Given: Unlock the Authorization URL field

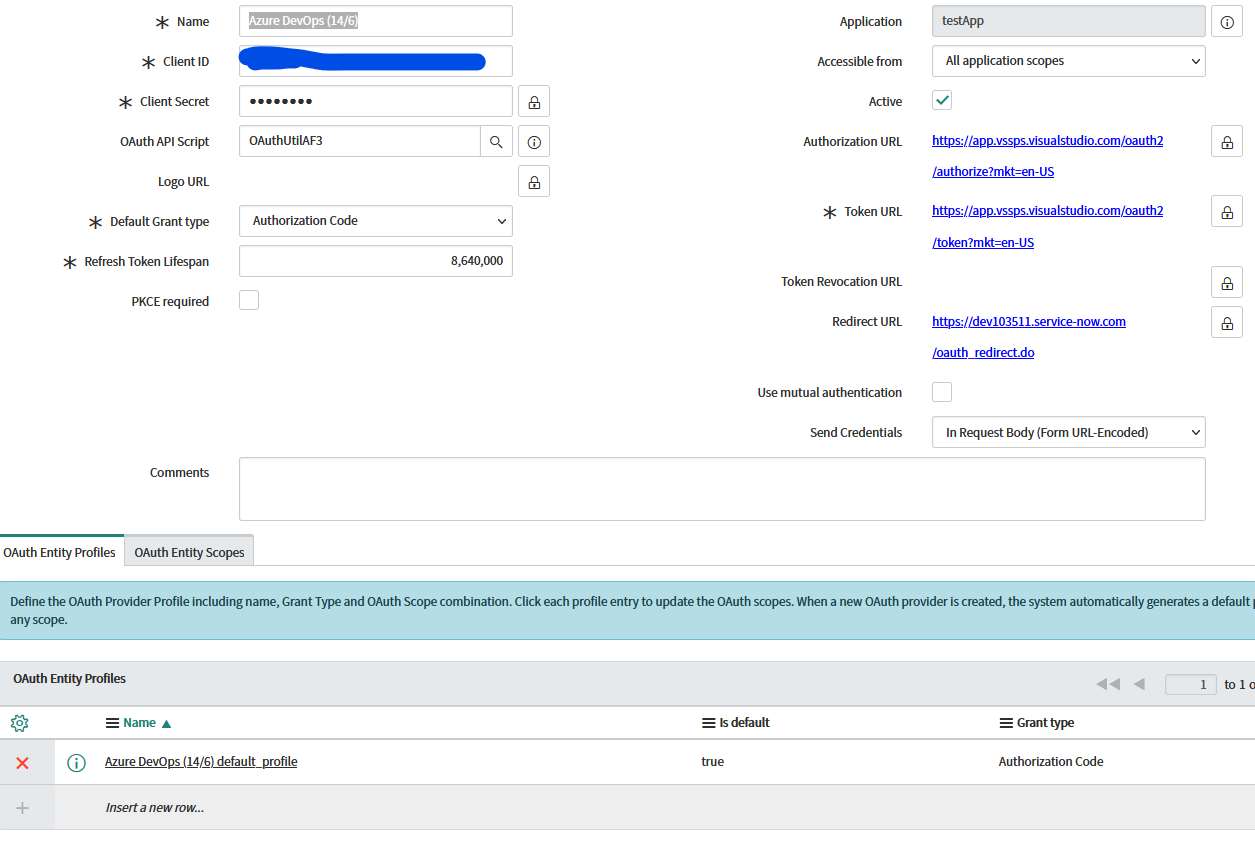Looking at the screenshot, I should click(1227, 141).
